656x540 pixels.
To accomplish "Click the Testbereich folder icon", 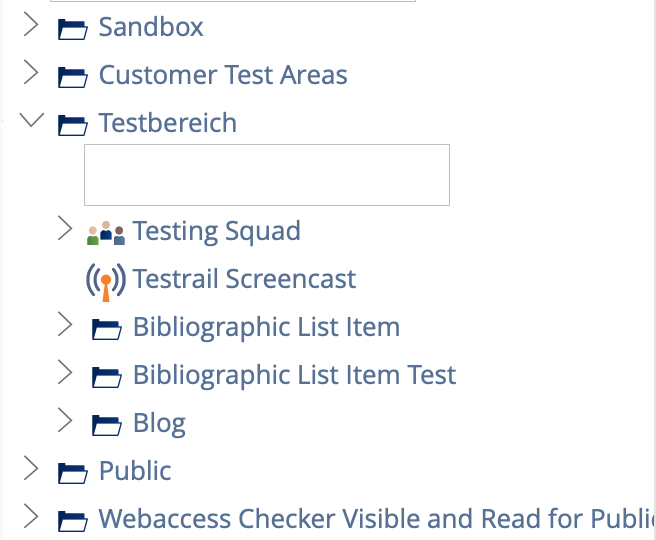I will [73, 124].
